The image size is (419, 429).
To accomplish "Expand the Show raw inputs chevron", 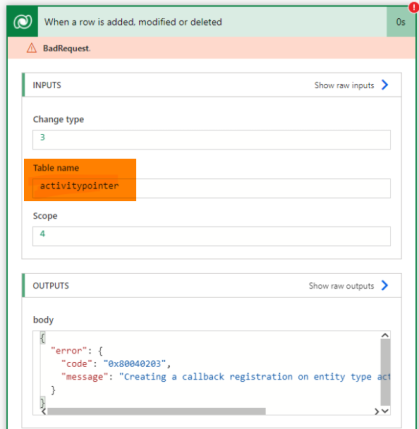I will pos(385,85).
